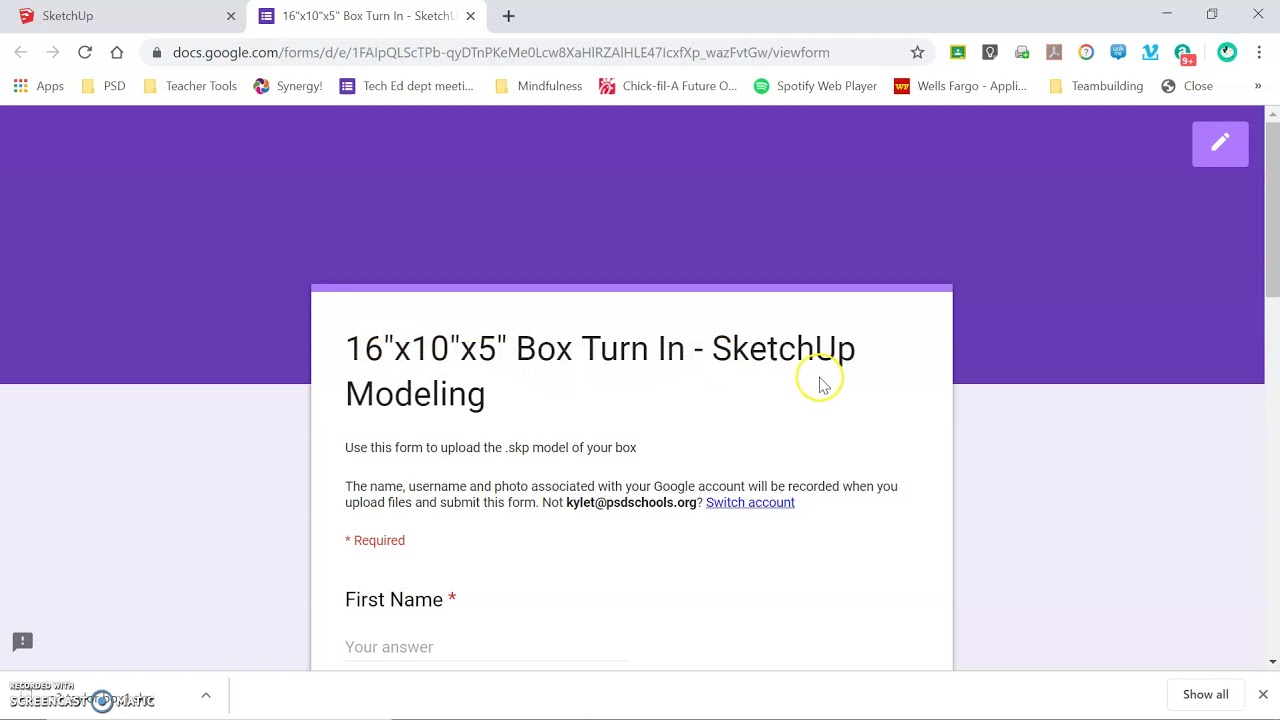Open the Wells Fargo bookmark
The width and height of the screenshot is (1280, 720).
tap(961, 86)
